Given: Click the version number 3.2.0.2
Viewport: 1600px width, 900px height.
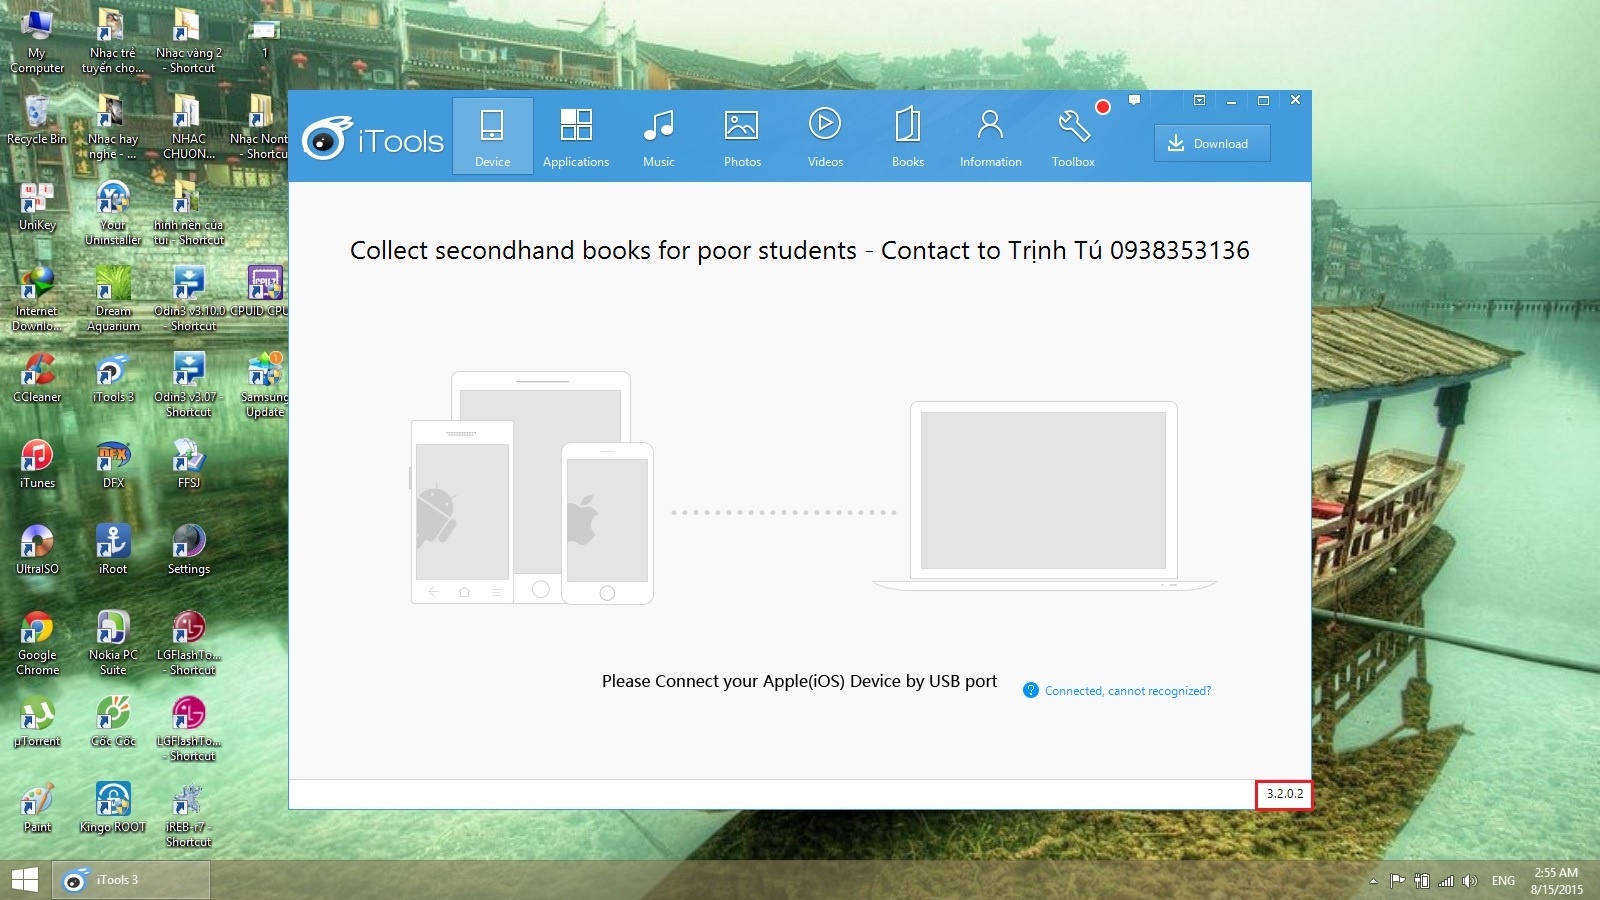Looking at the screenshot, I should point(1284,794).
